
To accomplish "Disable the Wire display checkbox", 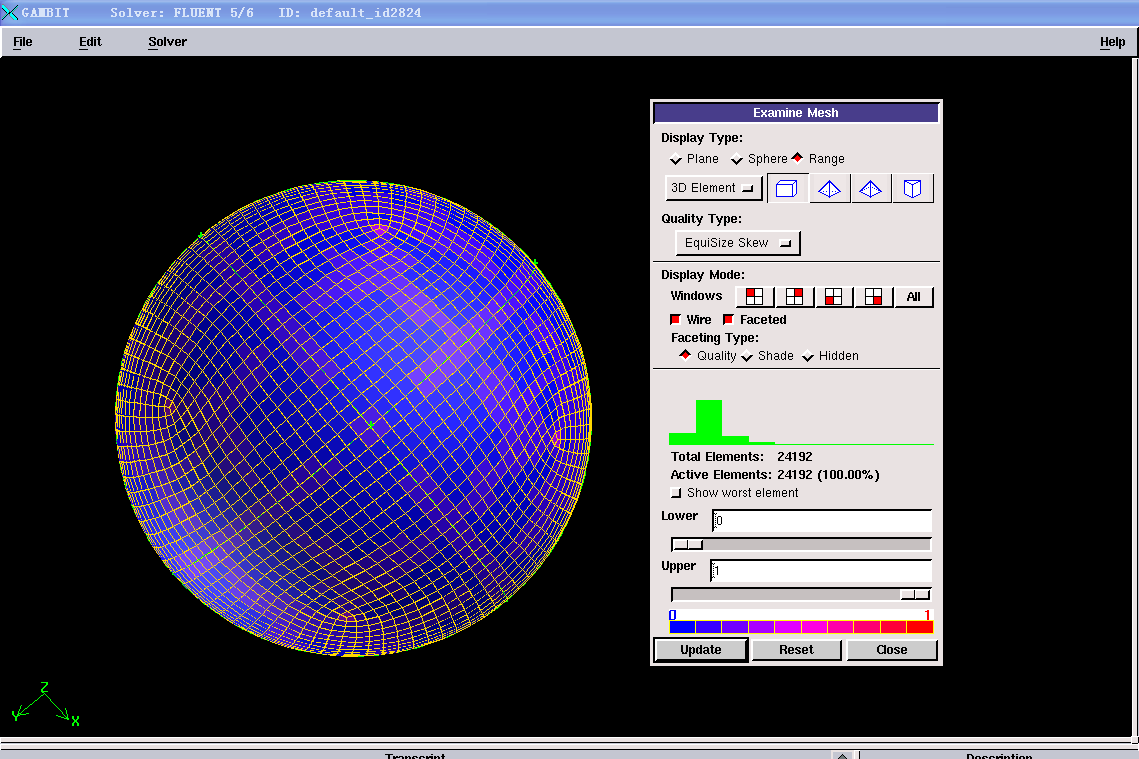I will point(675,320).
